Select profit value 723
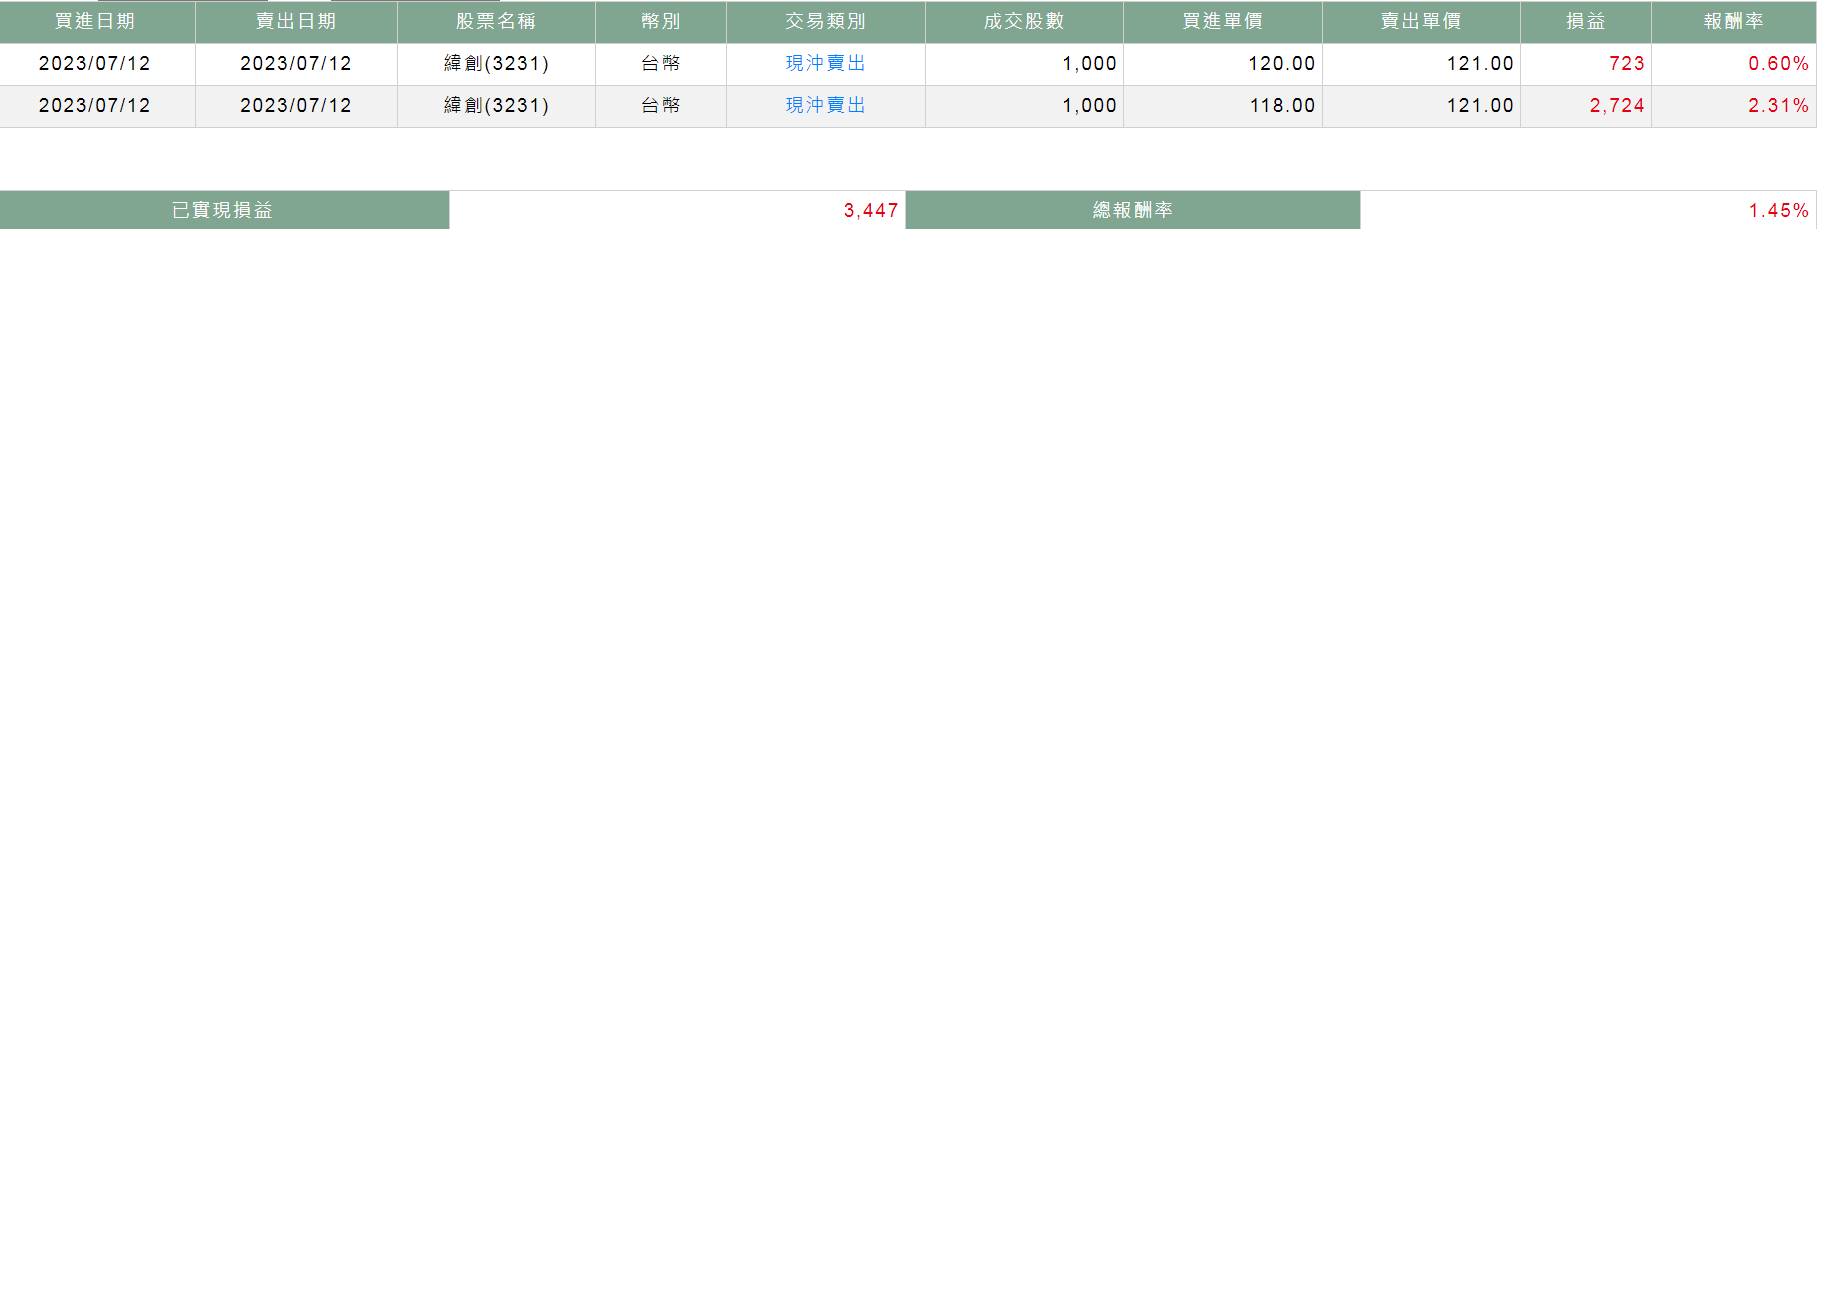Image resolution: width=1834 pixels, height=1295 pixels. (1626, 64)
